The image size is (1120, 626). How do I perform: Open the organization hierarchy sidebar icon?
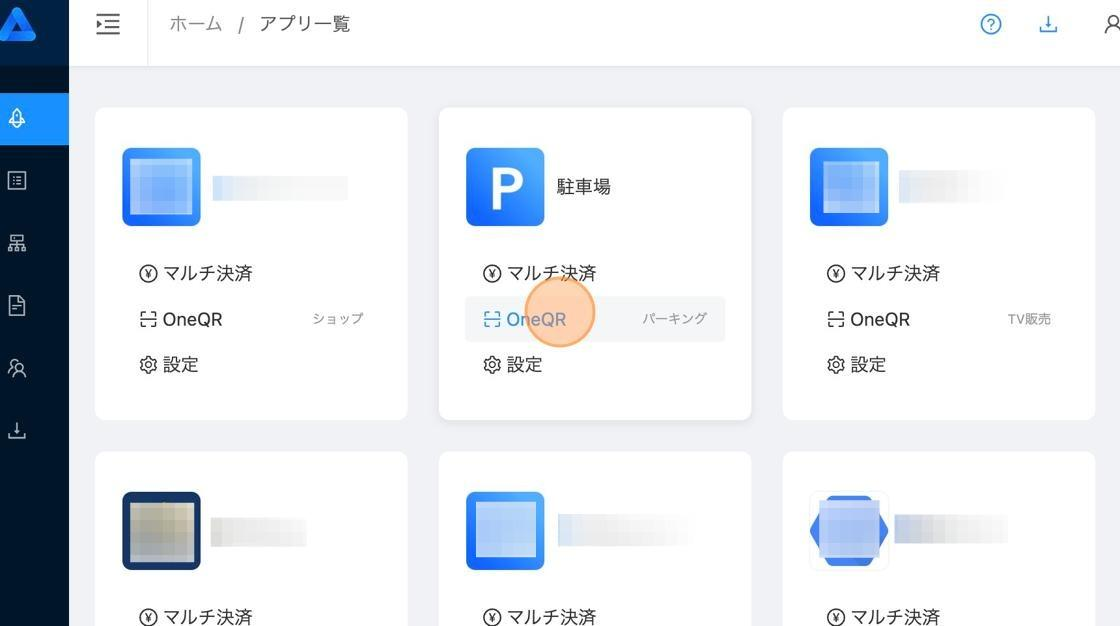point(17,244)
